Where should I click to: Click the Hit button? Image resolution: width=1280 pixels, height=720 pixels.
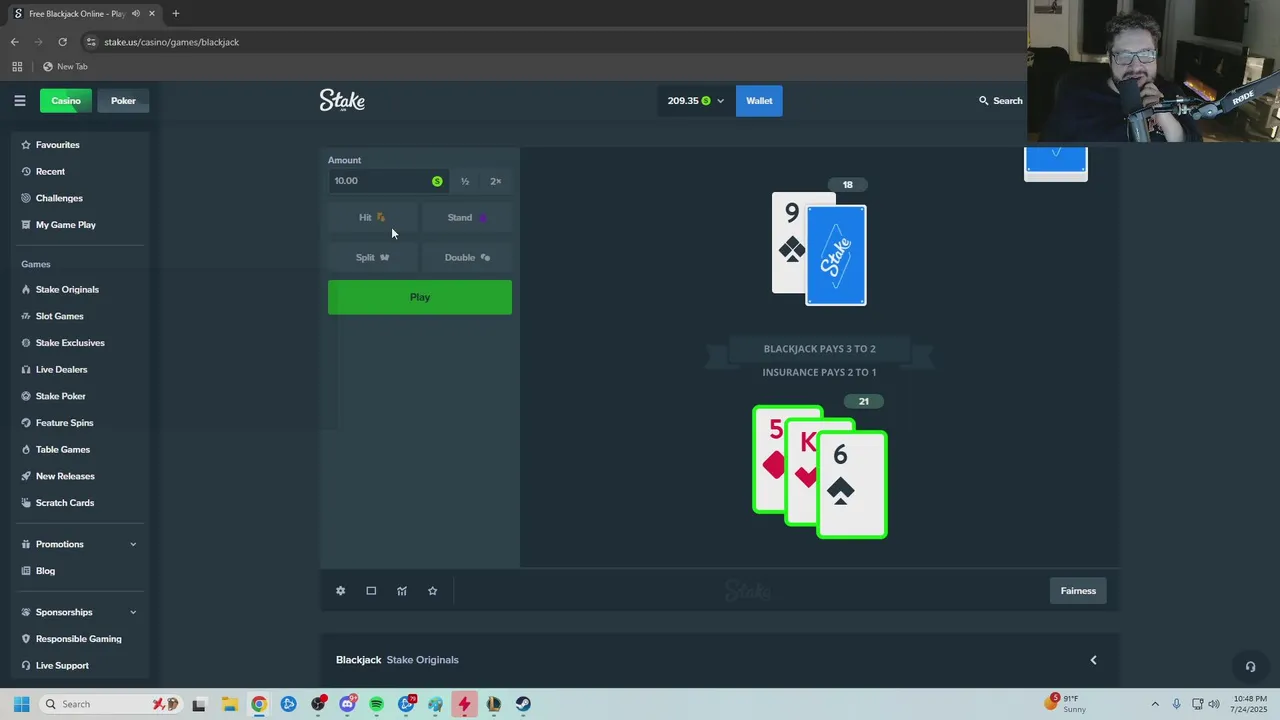pos(372,217)
